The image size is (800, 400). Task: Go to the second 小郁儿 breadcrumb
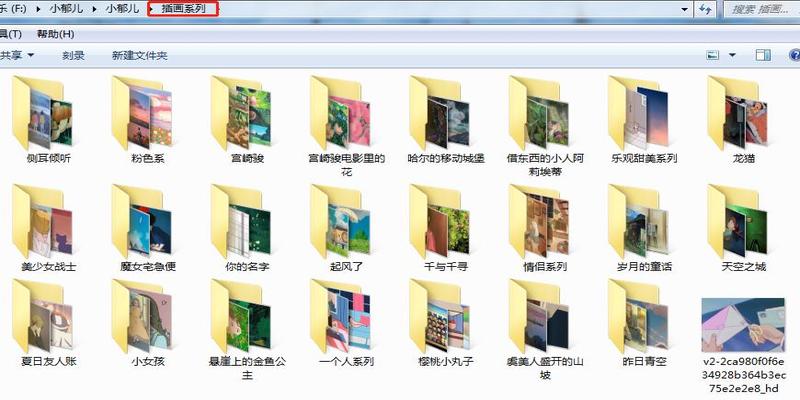(x=122, y=9)
